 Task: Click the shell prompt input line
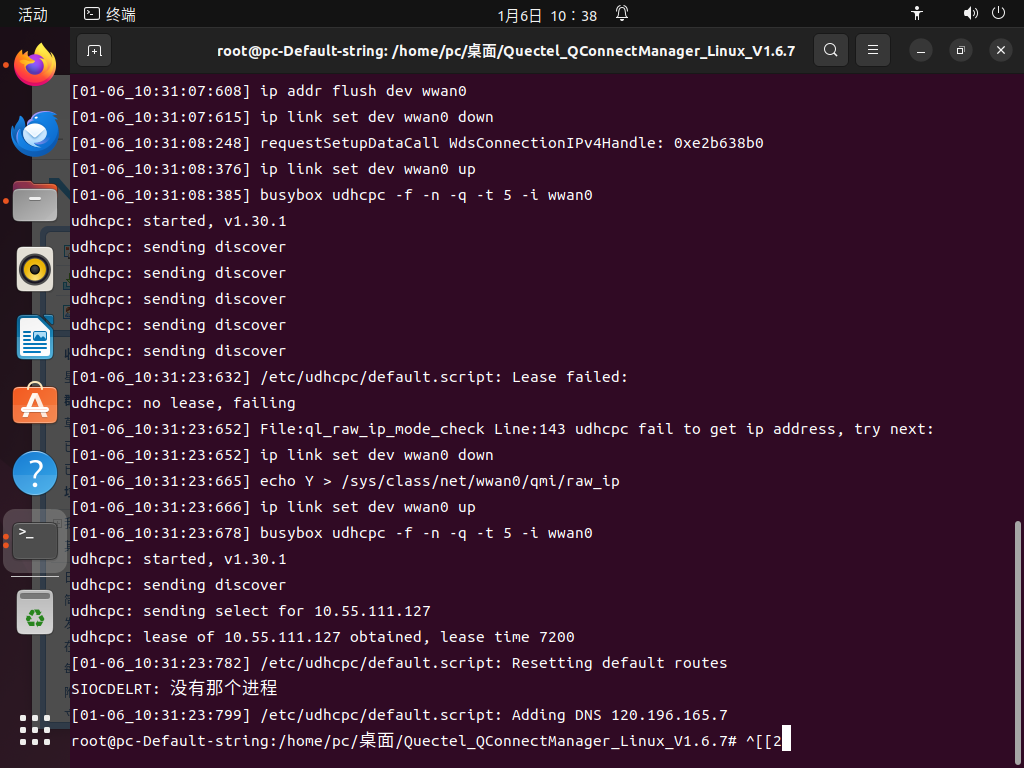point(430,741)
